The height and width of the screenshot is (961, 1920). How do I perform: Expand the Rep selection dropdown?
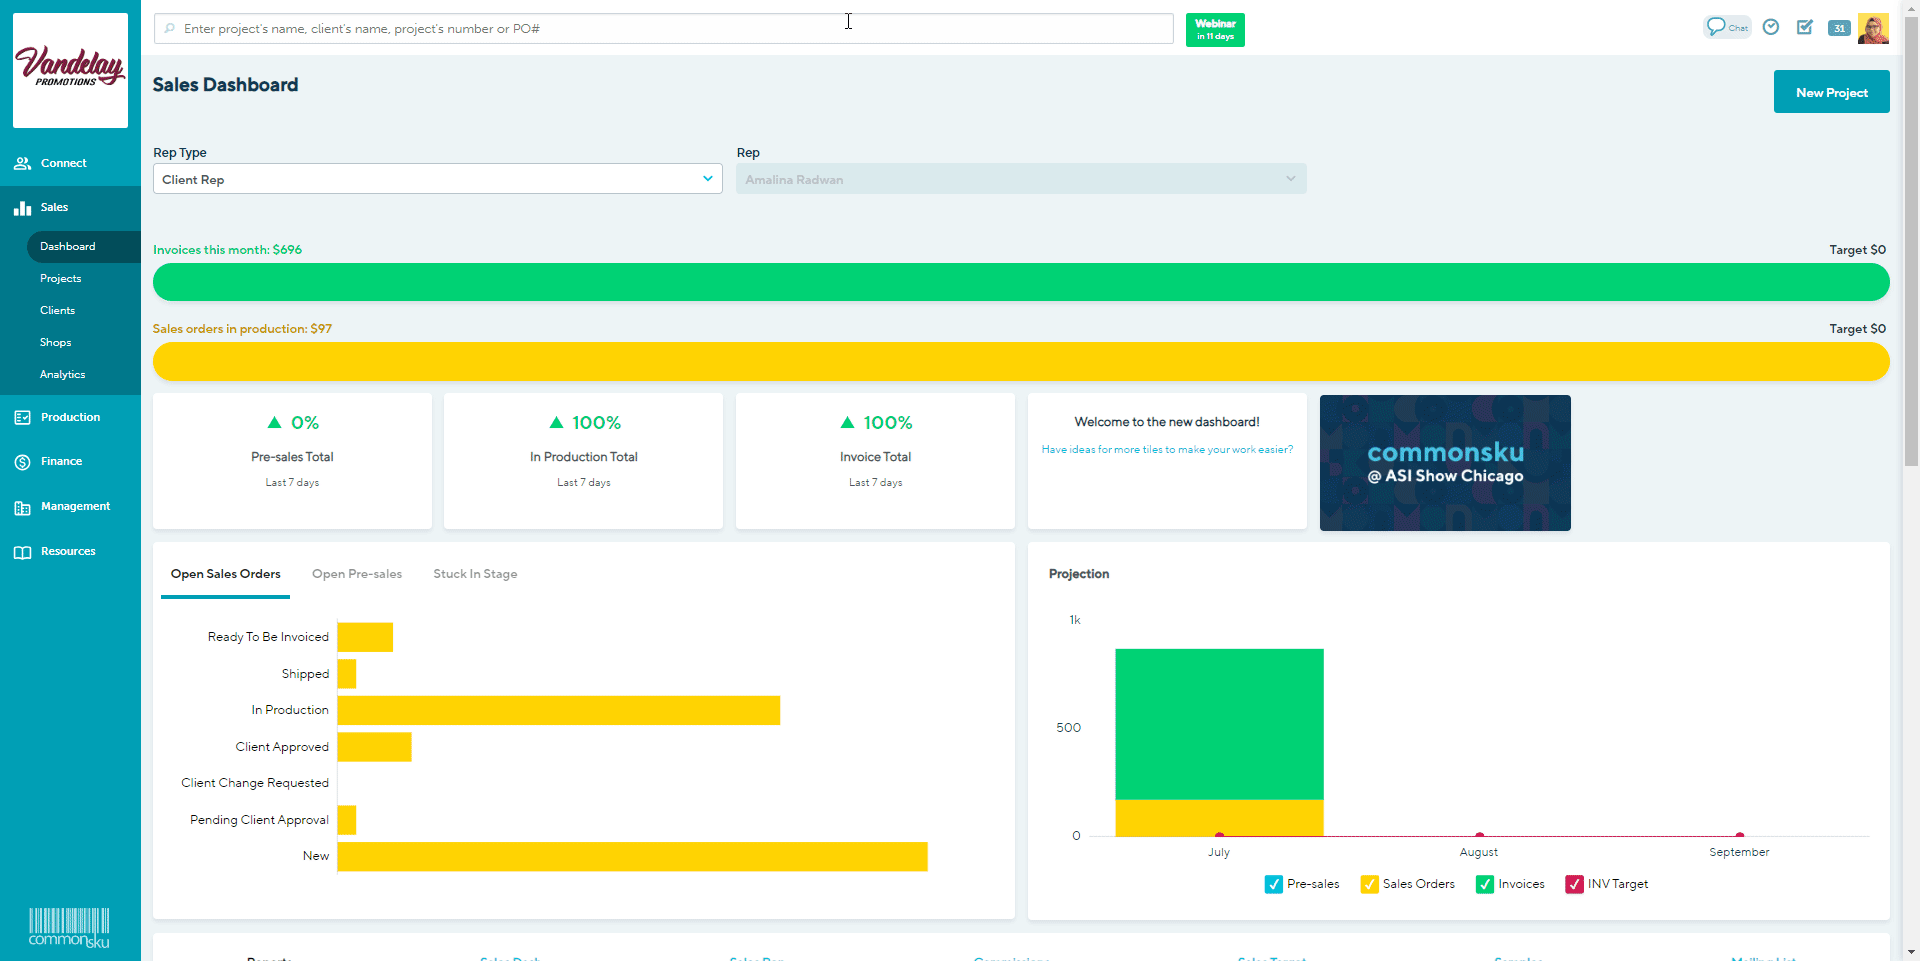pos(1021,179)
